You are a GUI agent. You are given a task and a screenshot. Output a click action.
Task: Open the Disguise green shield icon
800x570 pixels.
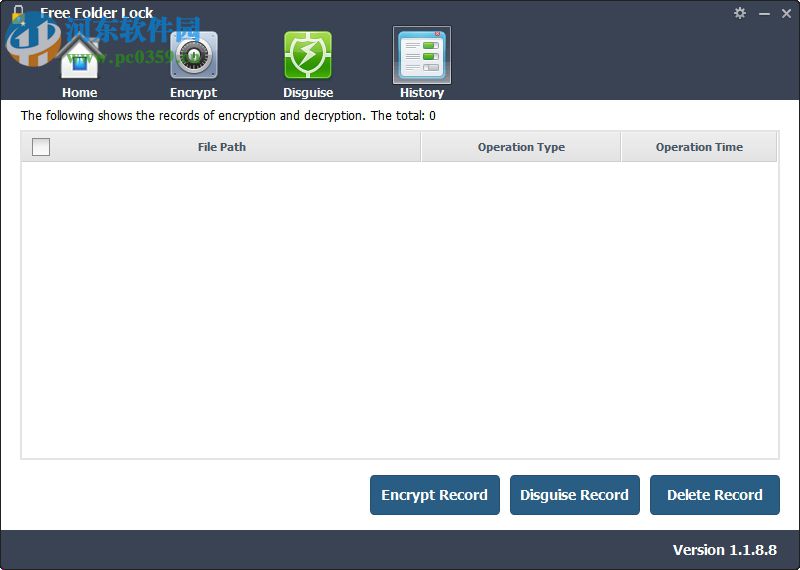coord(308,55)
